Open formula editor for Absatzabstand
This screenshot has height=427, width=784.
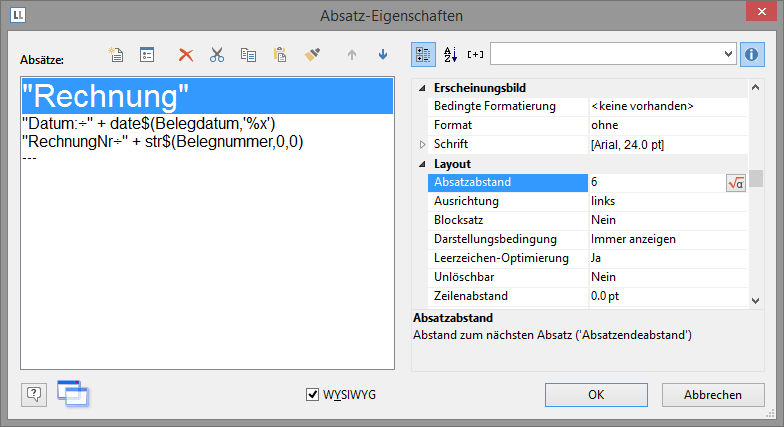(x=735, y=183)
